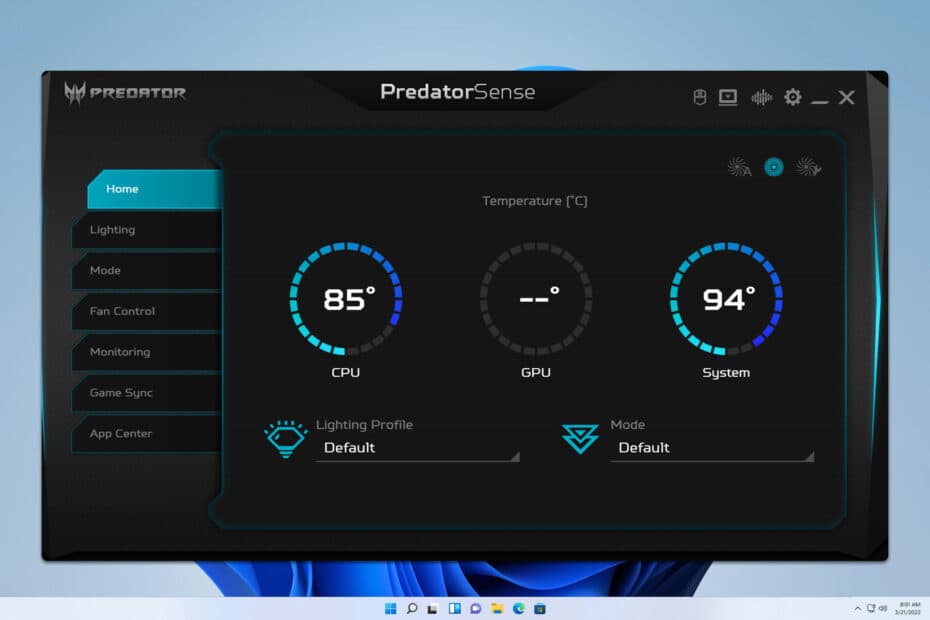Select the Auto fan mode icon
This screenshot has height=620, width=930.
pyautogui.click(x=740, y=167)
